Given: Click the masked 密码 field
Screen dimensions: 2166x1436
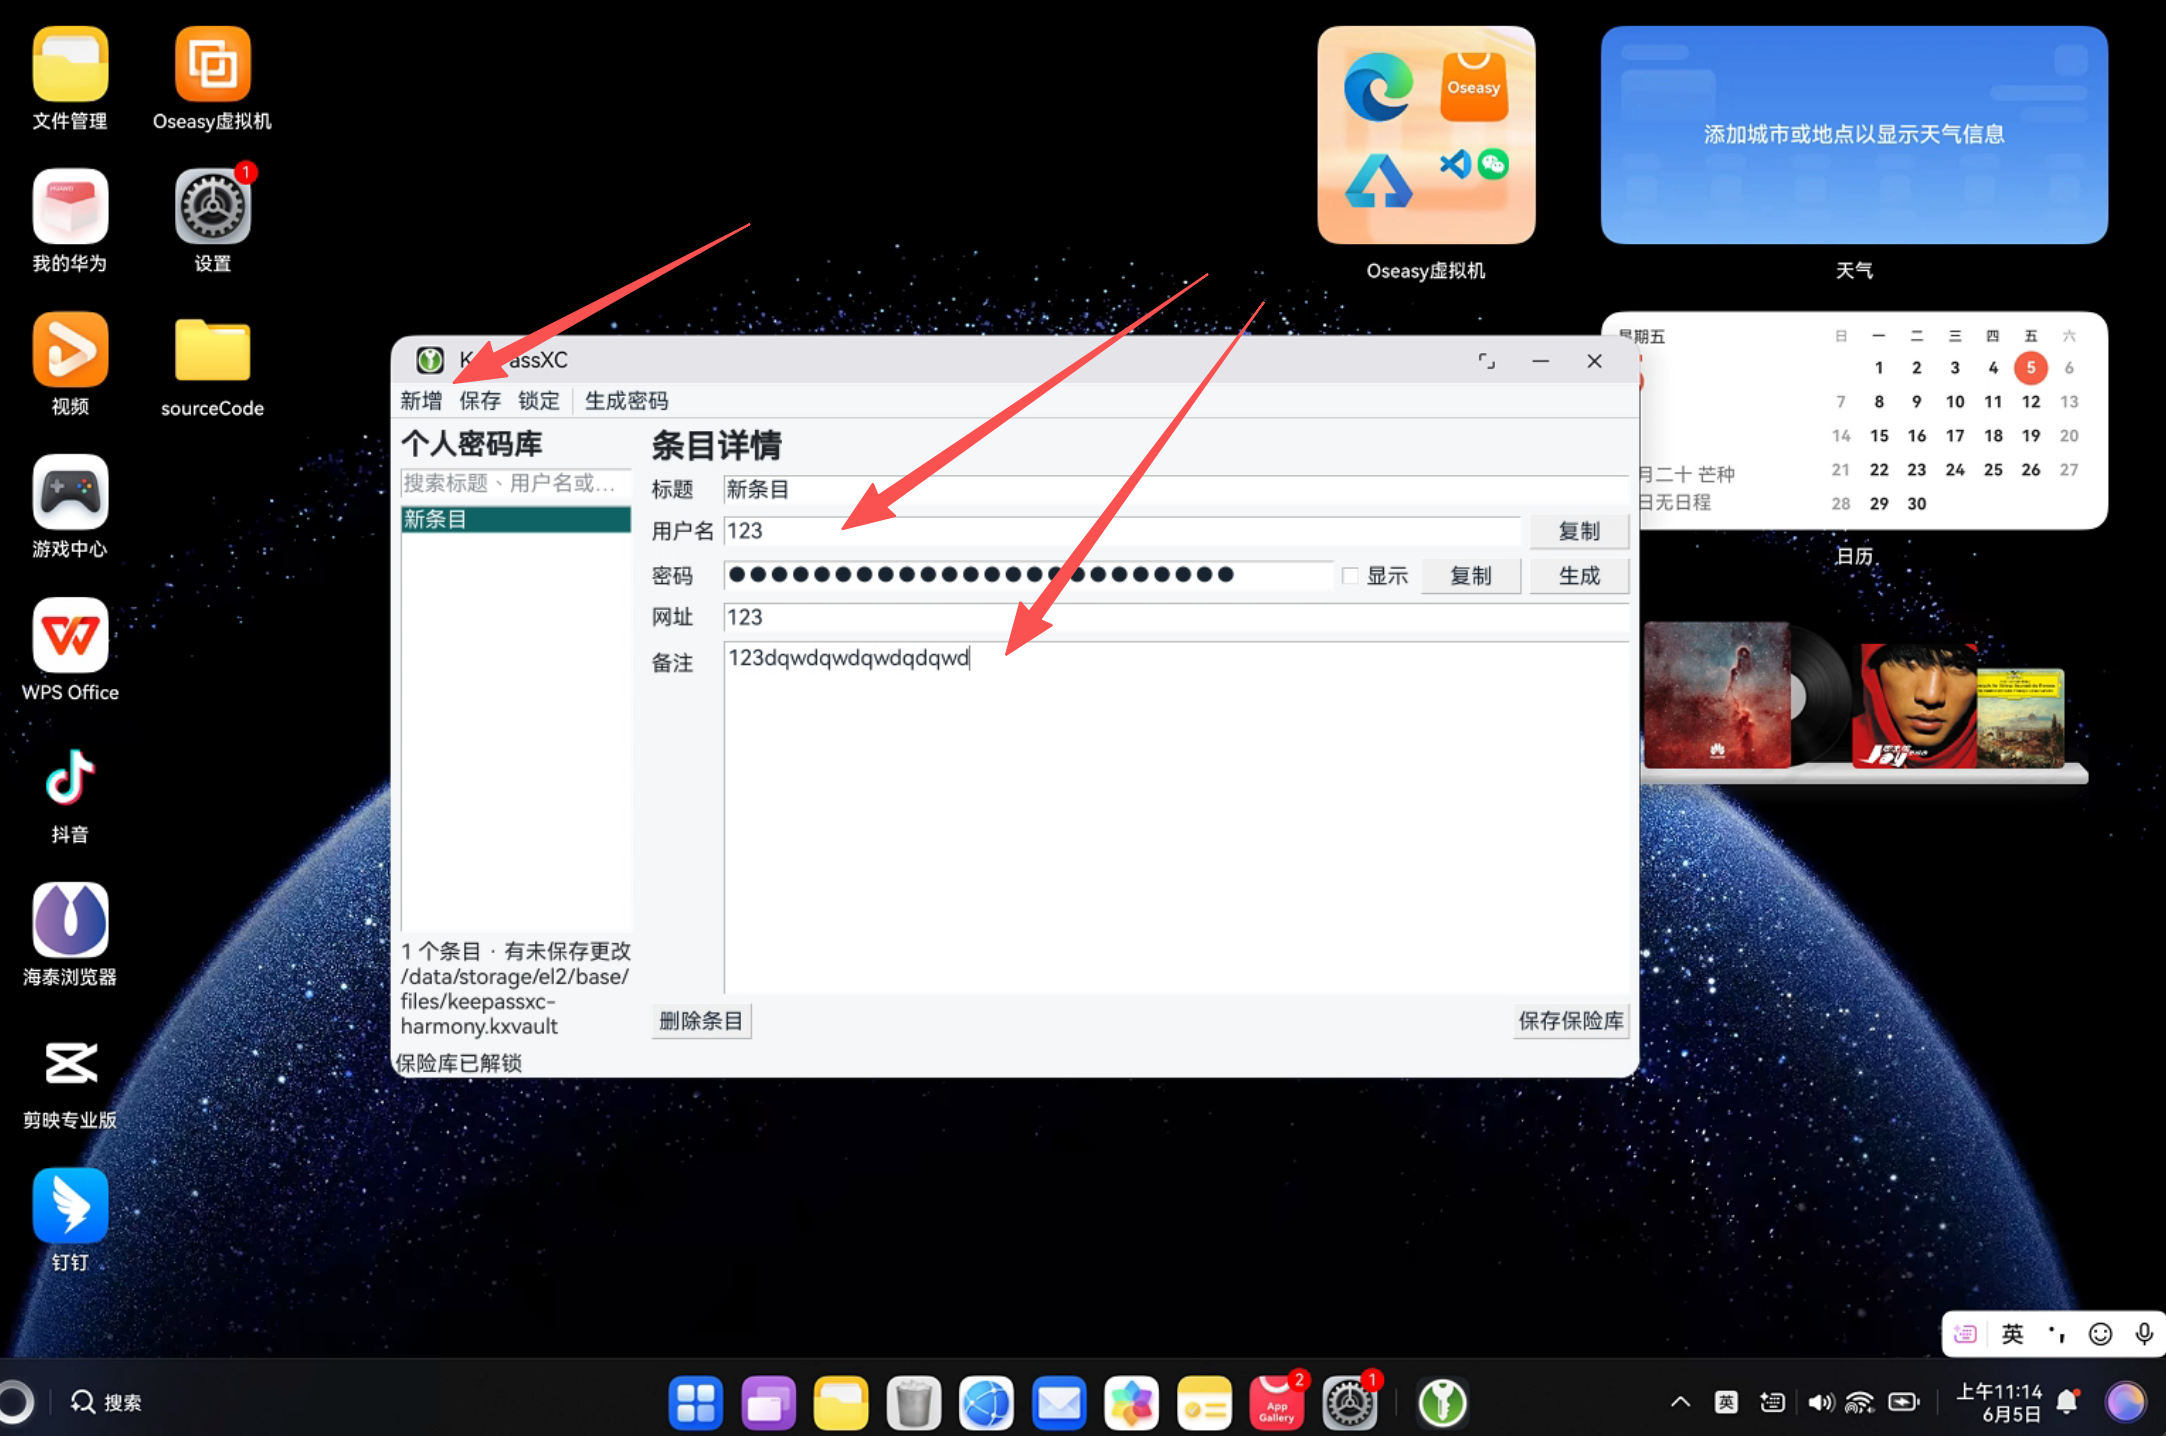Looking at the screenshot, I should pyautogui.click(x=1028, y=575).
